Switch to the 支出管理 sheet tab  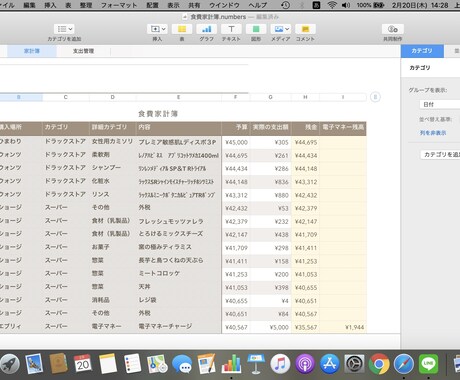[x=83, y=51]
